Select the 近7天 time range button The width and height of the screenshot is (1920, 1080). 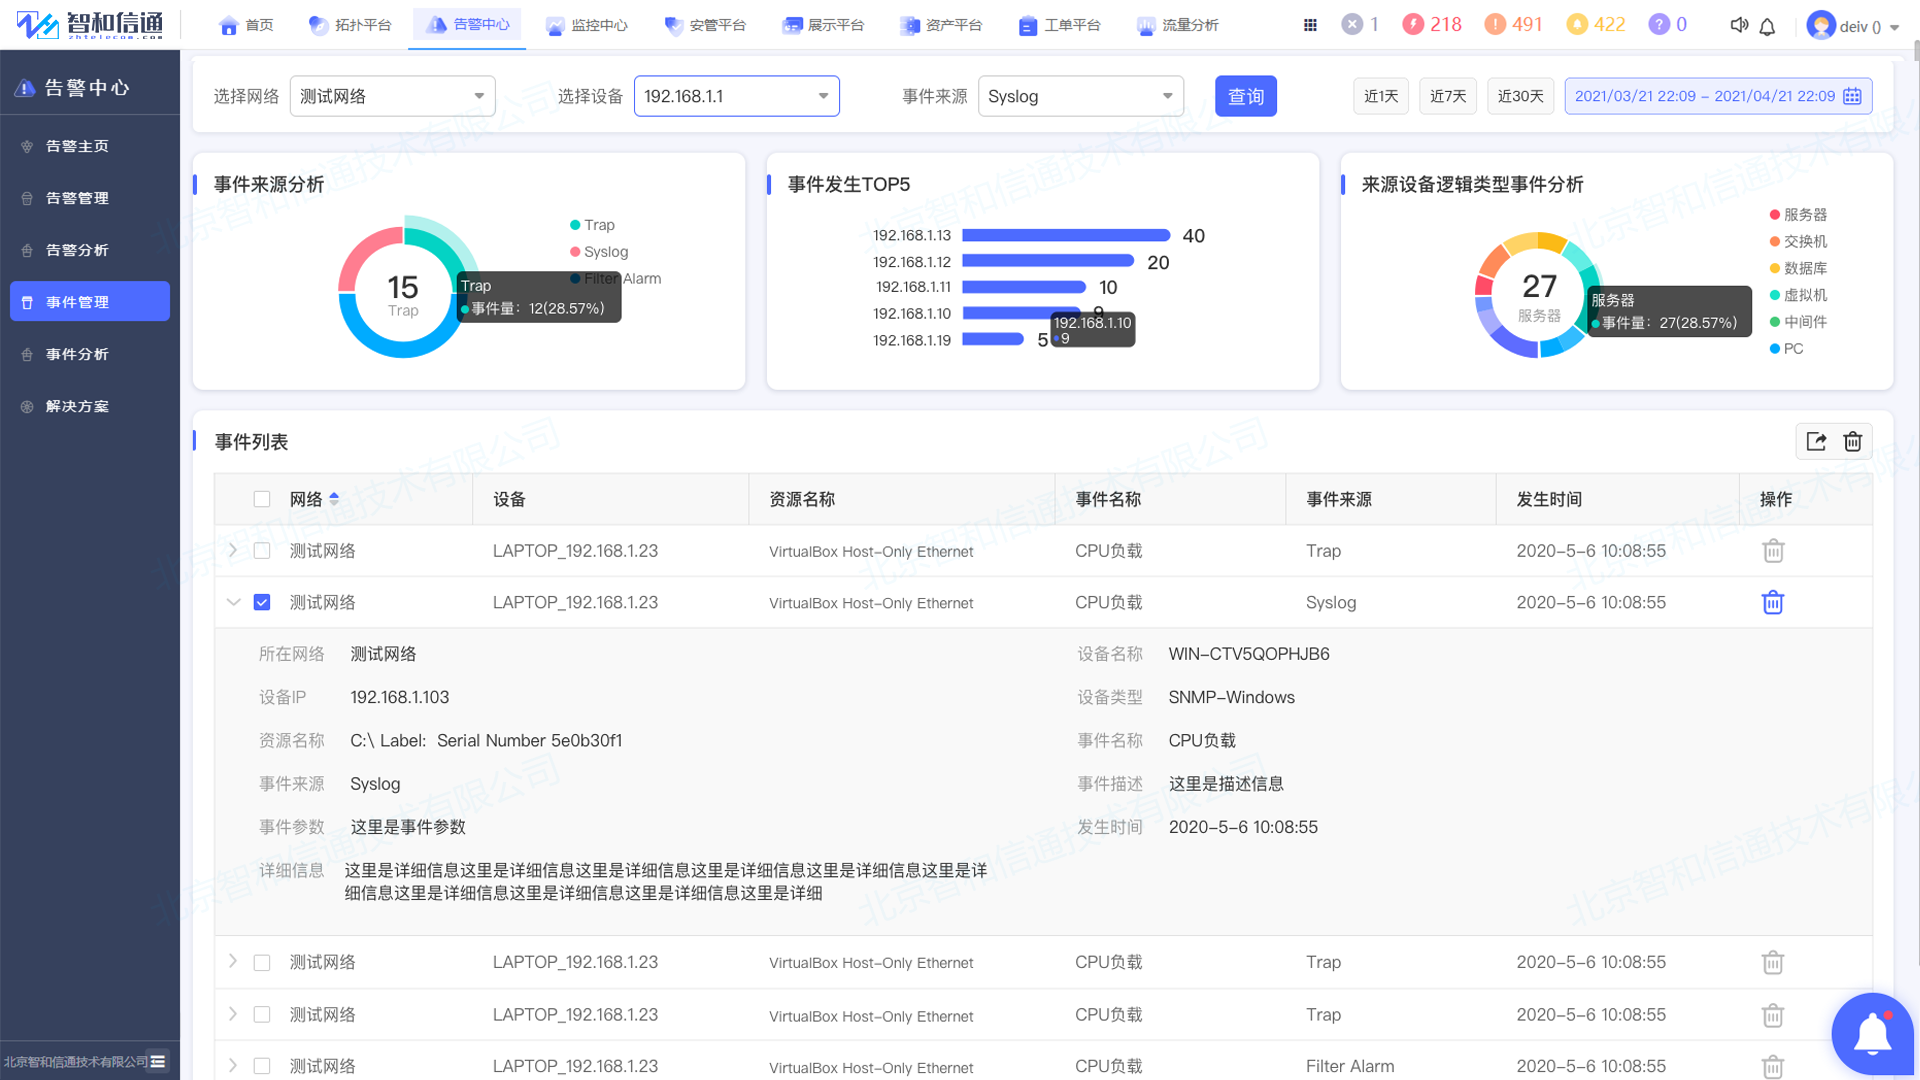pos(1447,96)
